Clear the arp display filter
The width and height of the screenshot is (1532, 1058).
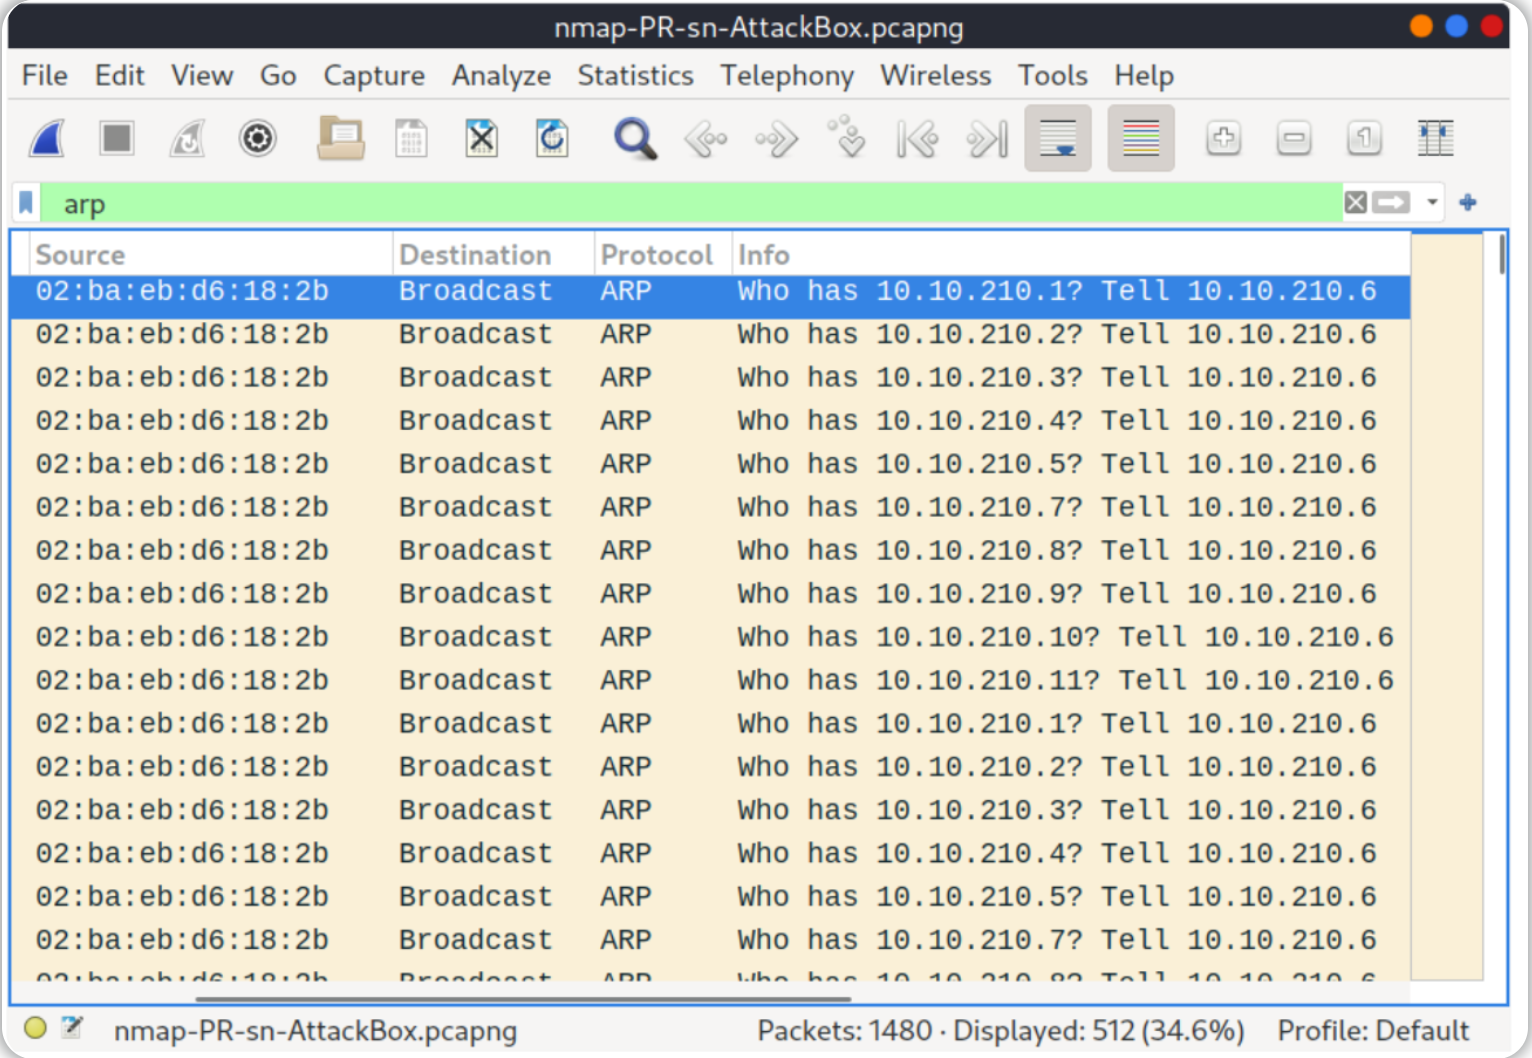1356,203
